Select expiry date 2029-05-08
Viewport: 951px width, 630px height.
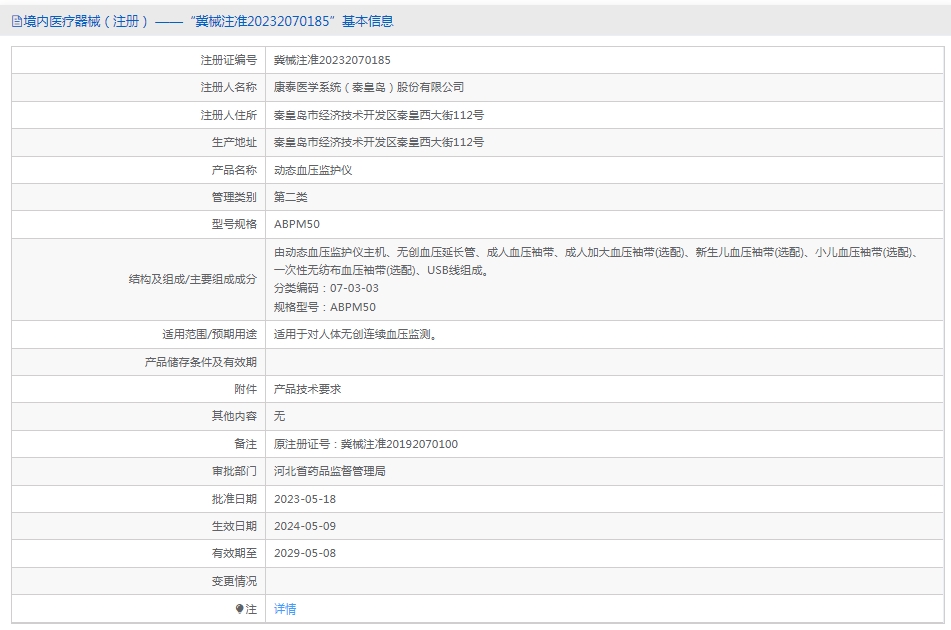click(304, 553)
